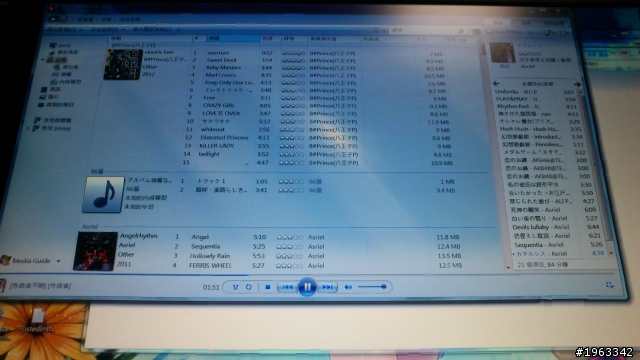Open the Trustedinst desktop file icon

pyautogui.click(x=37, y=320)
